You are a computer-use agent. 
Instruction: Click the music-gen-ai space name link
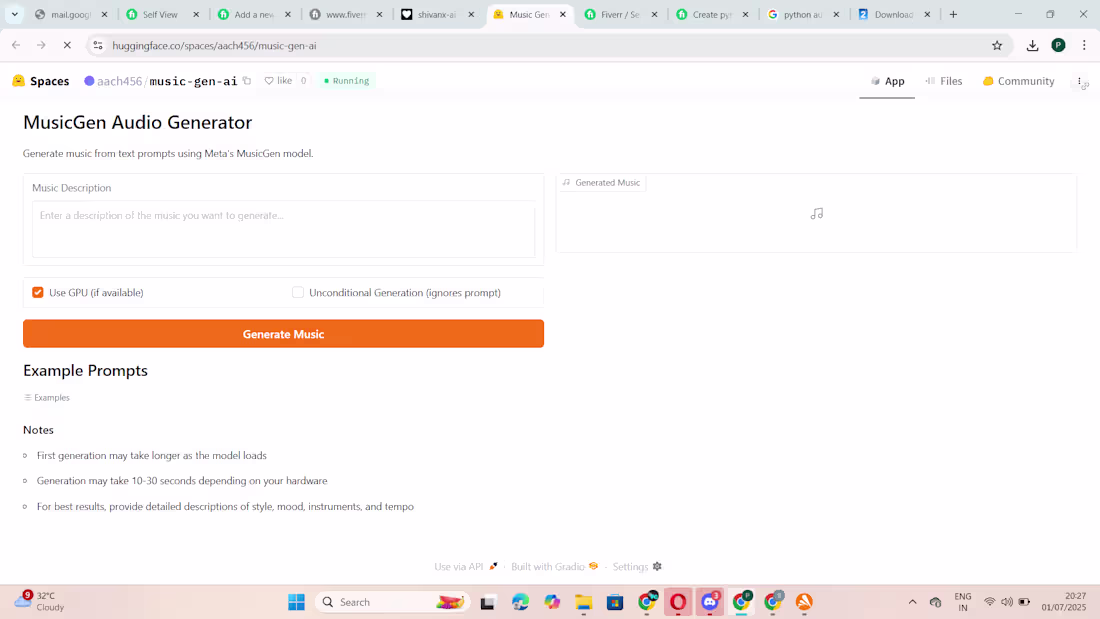tap(194, 81)
